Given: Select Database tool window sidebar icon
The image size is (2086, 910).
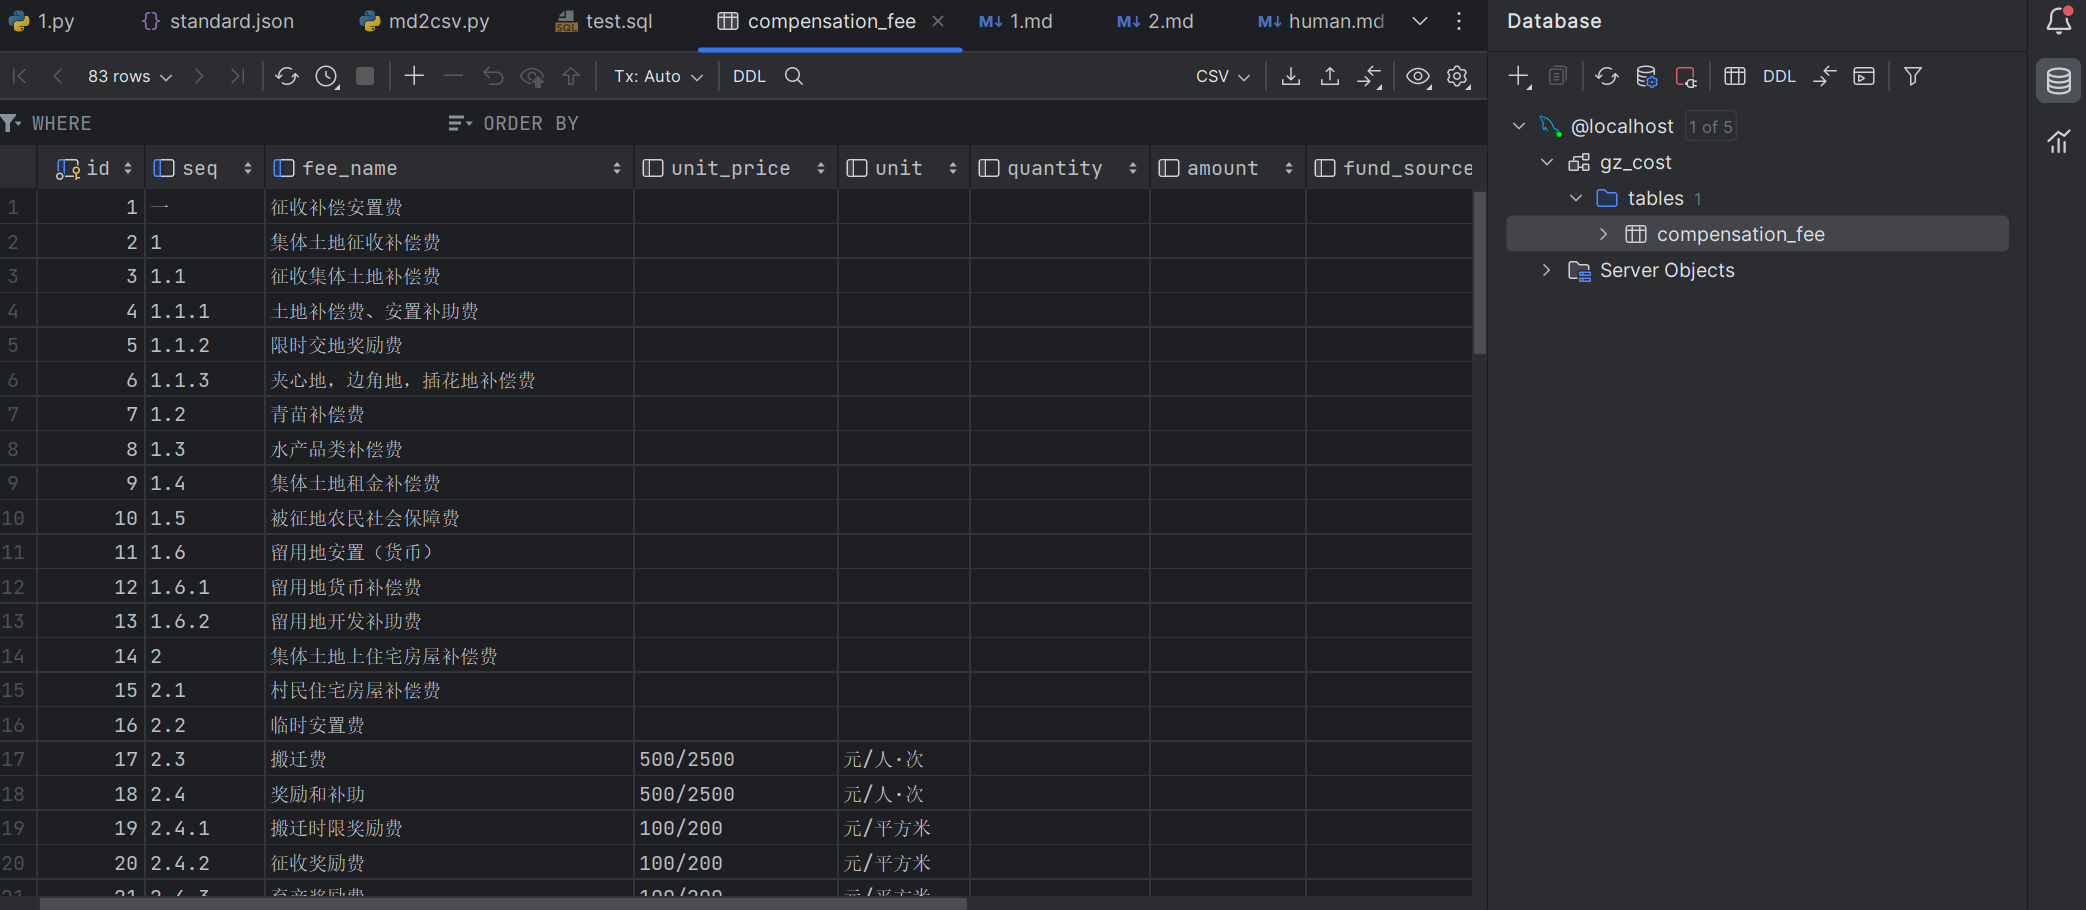Looking at the screenshot, I should (2059, 81).
